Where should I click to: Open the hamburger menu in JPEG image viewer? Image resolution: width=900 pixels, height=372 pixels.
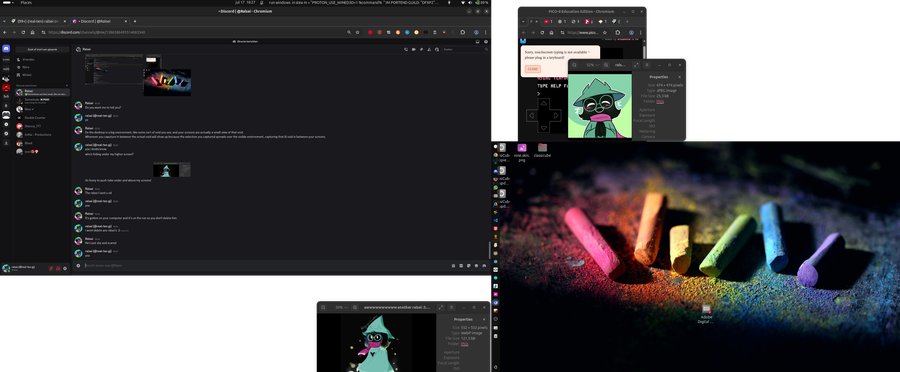click(647, 65)
